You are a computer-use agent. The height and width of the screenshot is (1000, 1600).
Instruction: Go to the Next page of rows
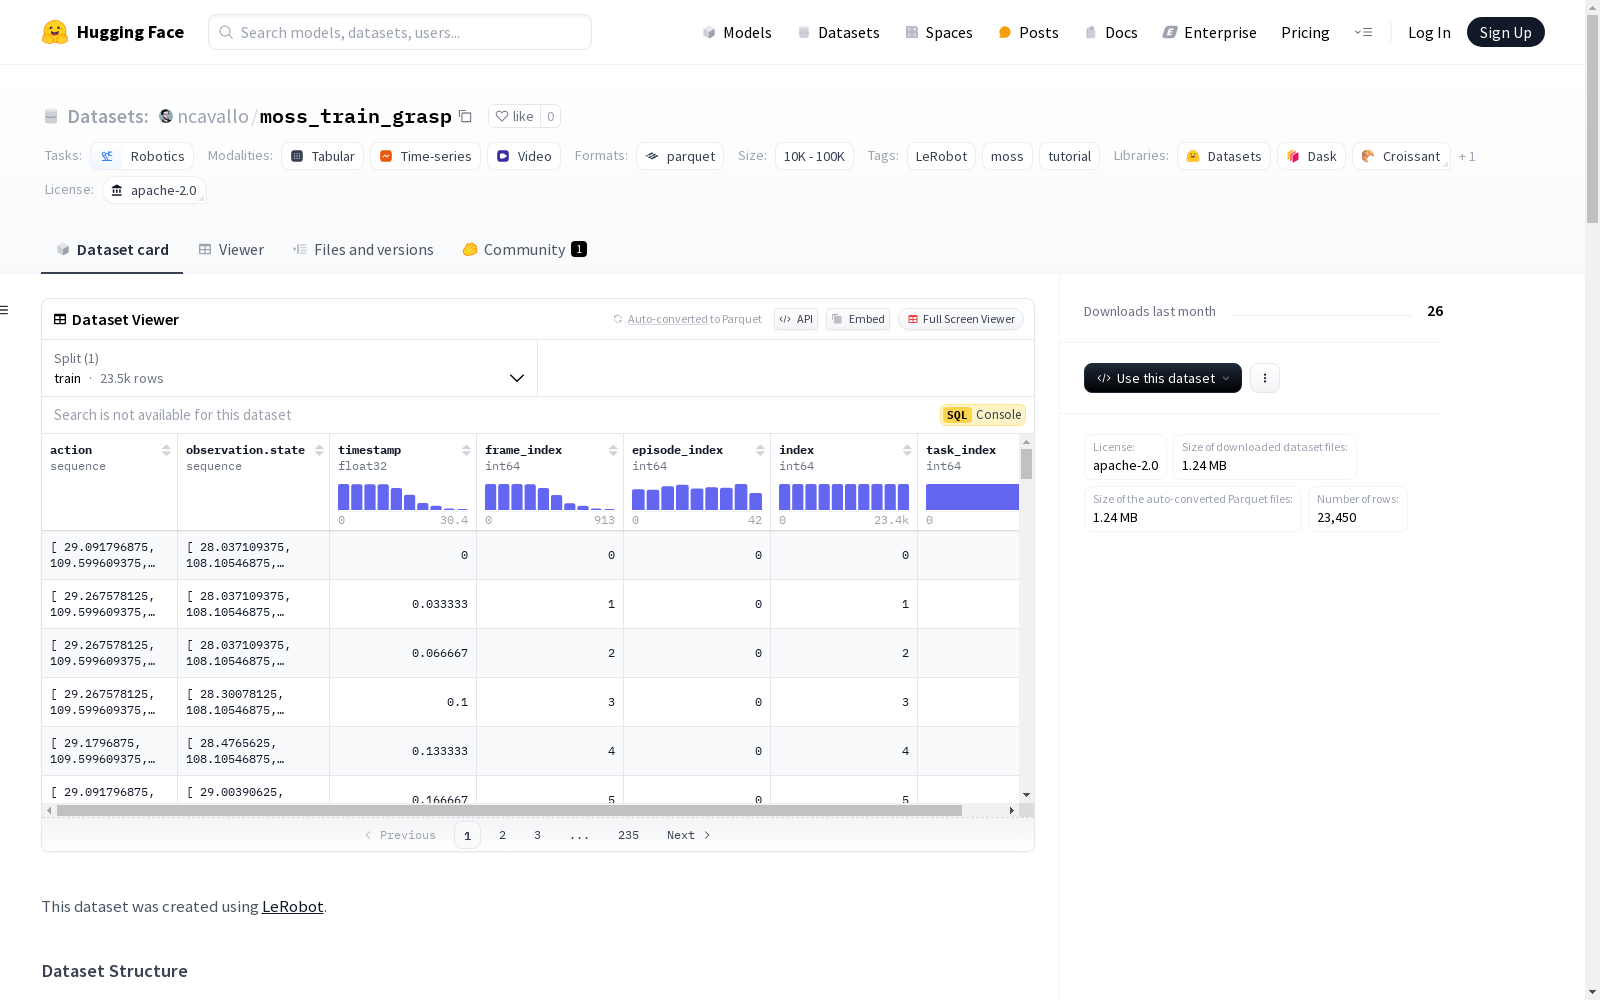(688, 835)
